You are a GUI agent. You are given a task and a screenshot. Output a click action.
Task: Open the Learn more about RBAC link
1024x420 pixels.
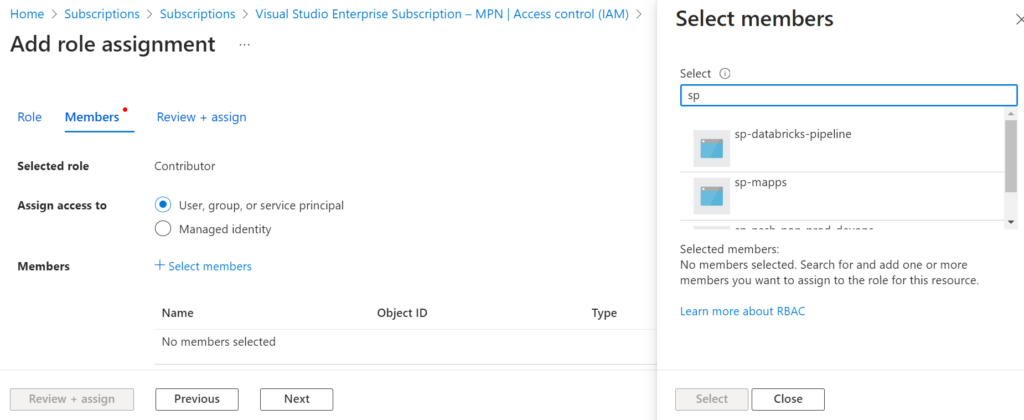742,311
